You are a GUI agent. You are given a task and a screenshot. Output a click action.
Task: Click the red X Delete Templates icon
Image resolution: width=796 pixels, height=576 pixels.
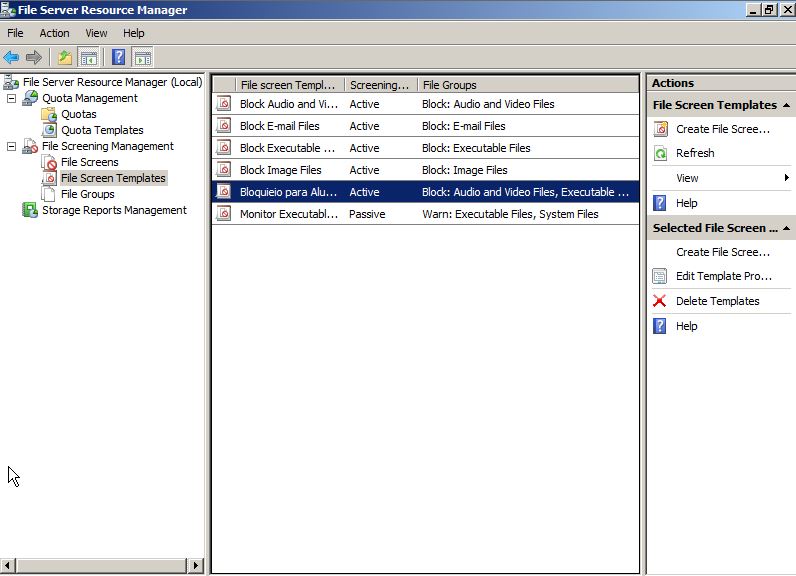[659, 301]
